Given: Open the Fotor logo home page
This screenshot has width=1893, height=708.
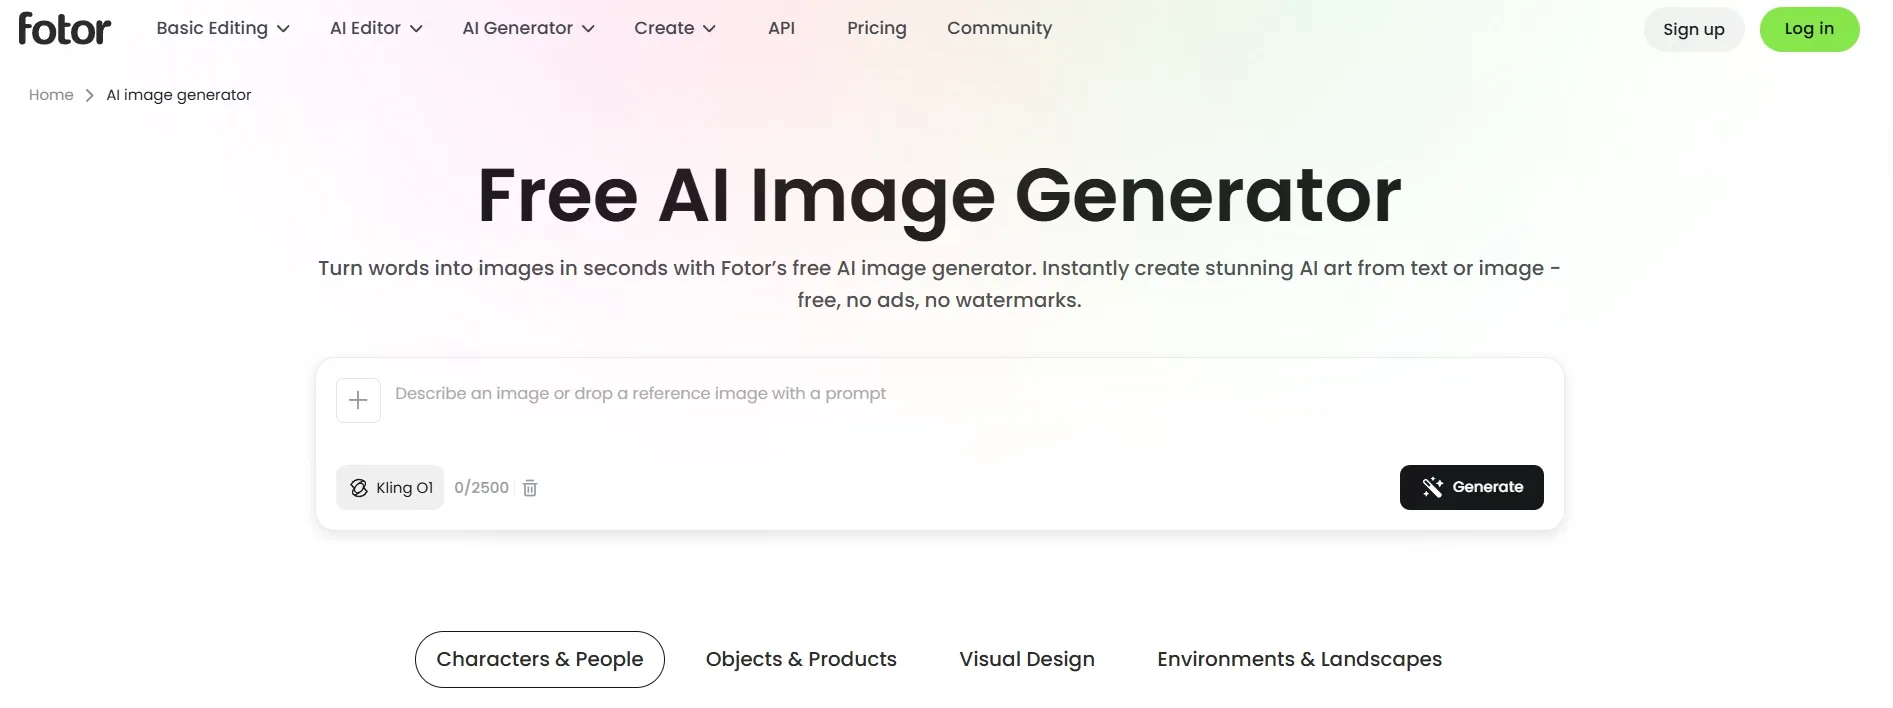Looking at the screenshot, I should point(64,29).
